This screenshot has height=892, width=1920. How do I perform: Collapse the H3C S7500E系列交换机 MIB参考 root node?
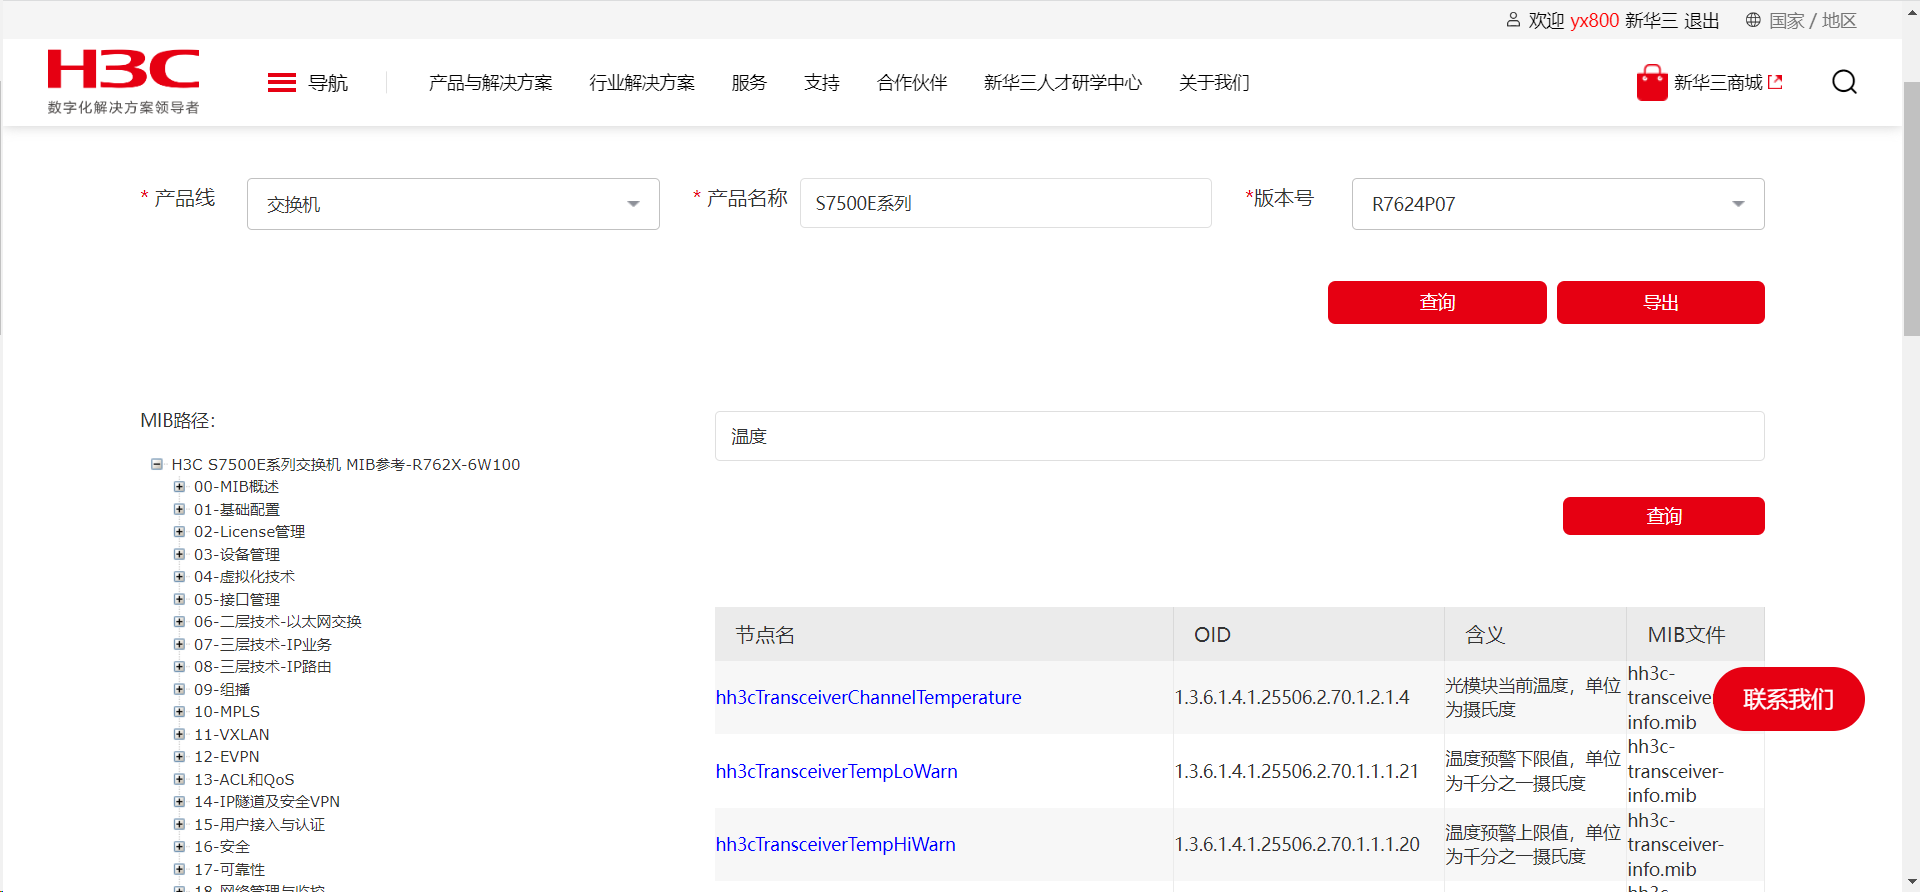coord(157,464)
